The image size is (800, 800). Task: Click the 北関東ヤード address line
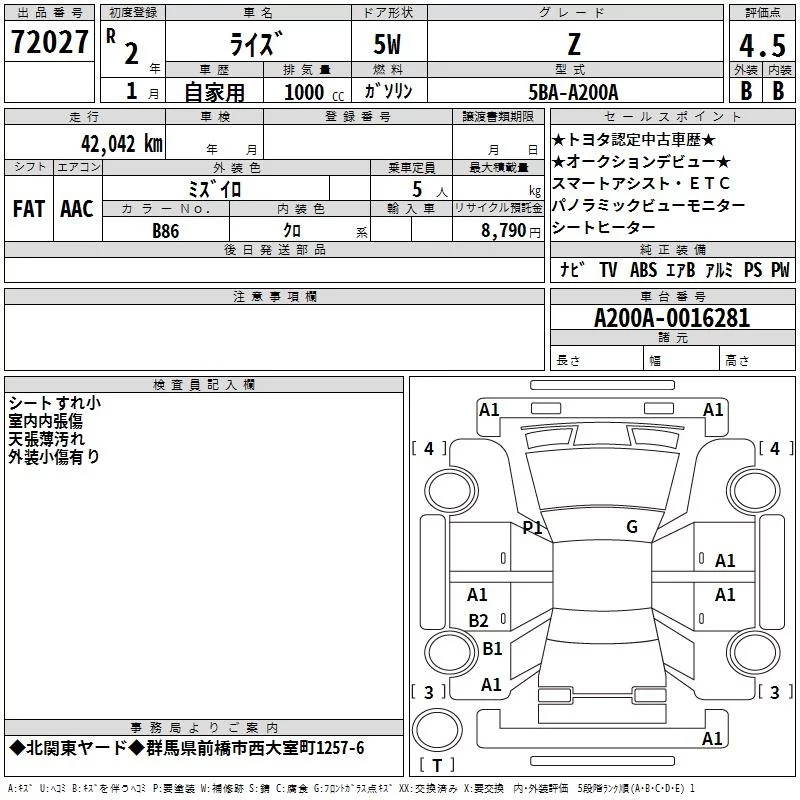[187, 748]
